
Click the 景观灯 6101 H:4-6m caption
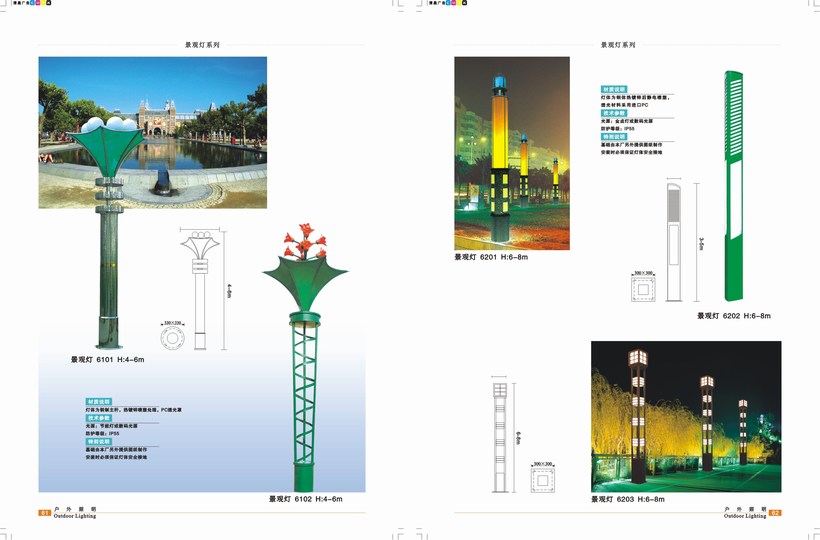107,358
